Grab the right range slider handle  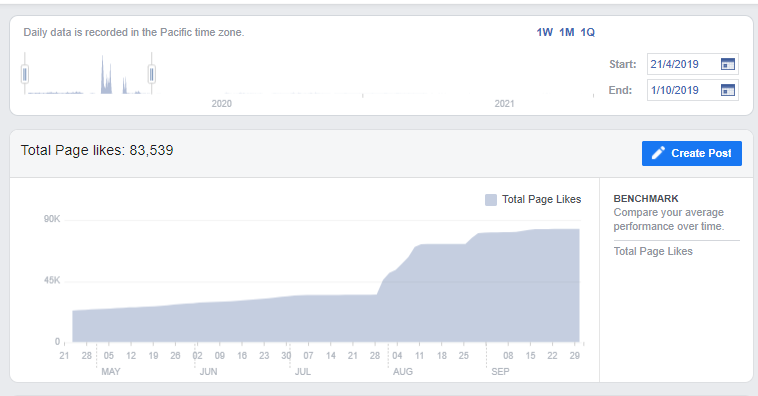pyautogui.click(x=151, y=74)
